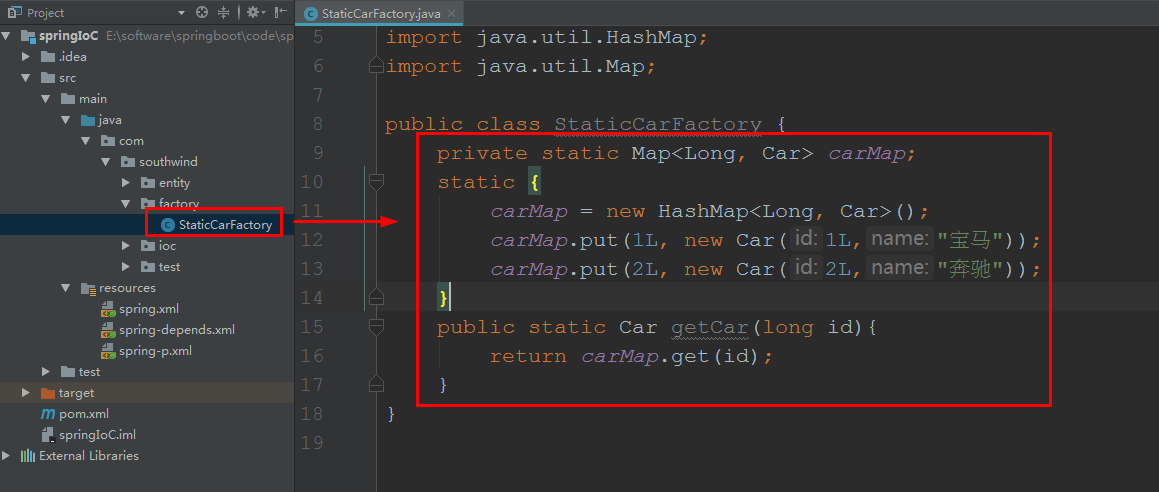
Task: Open spring.xml file
Action: coord(149,309)
